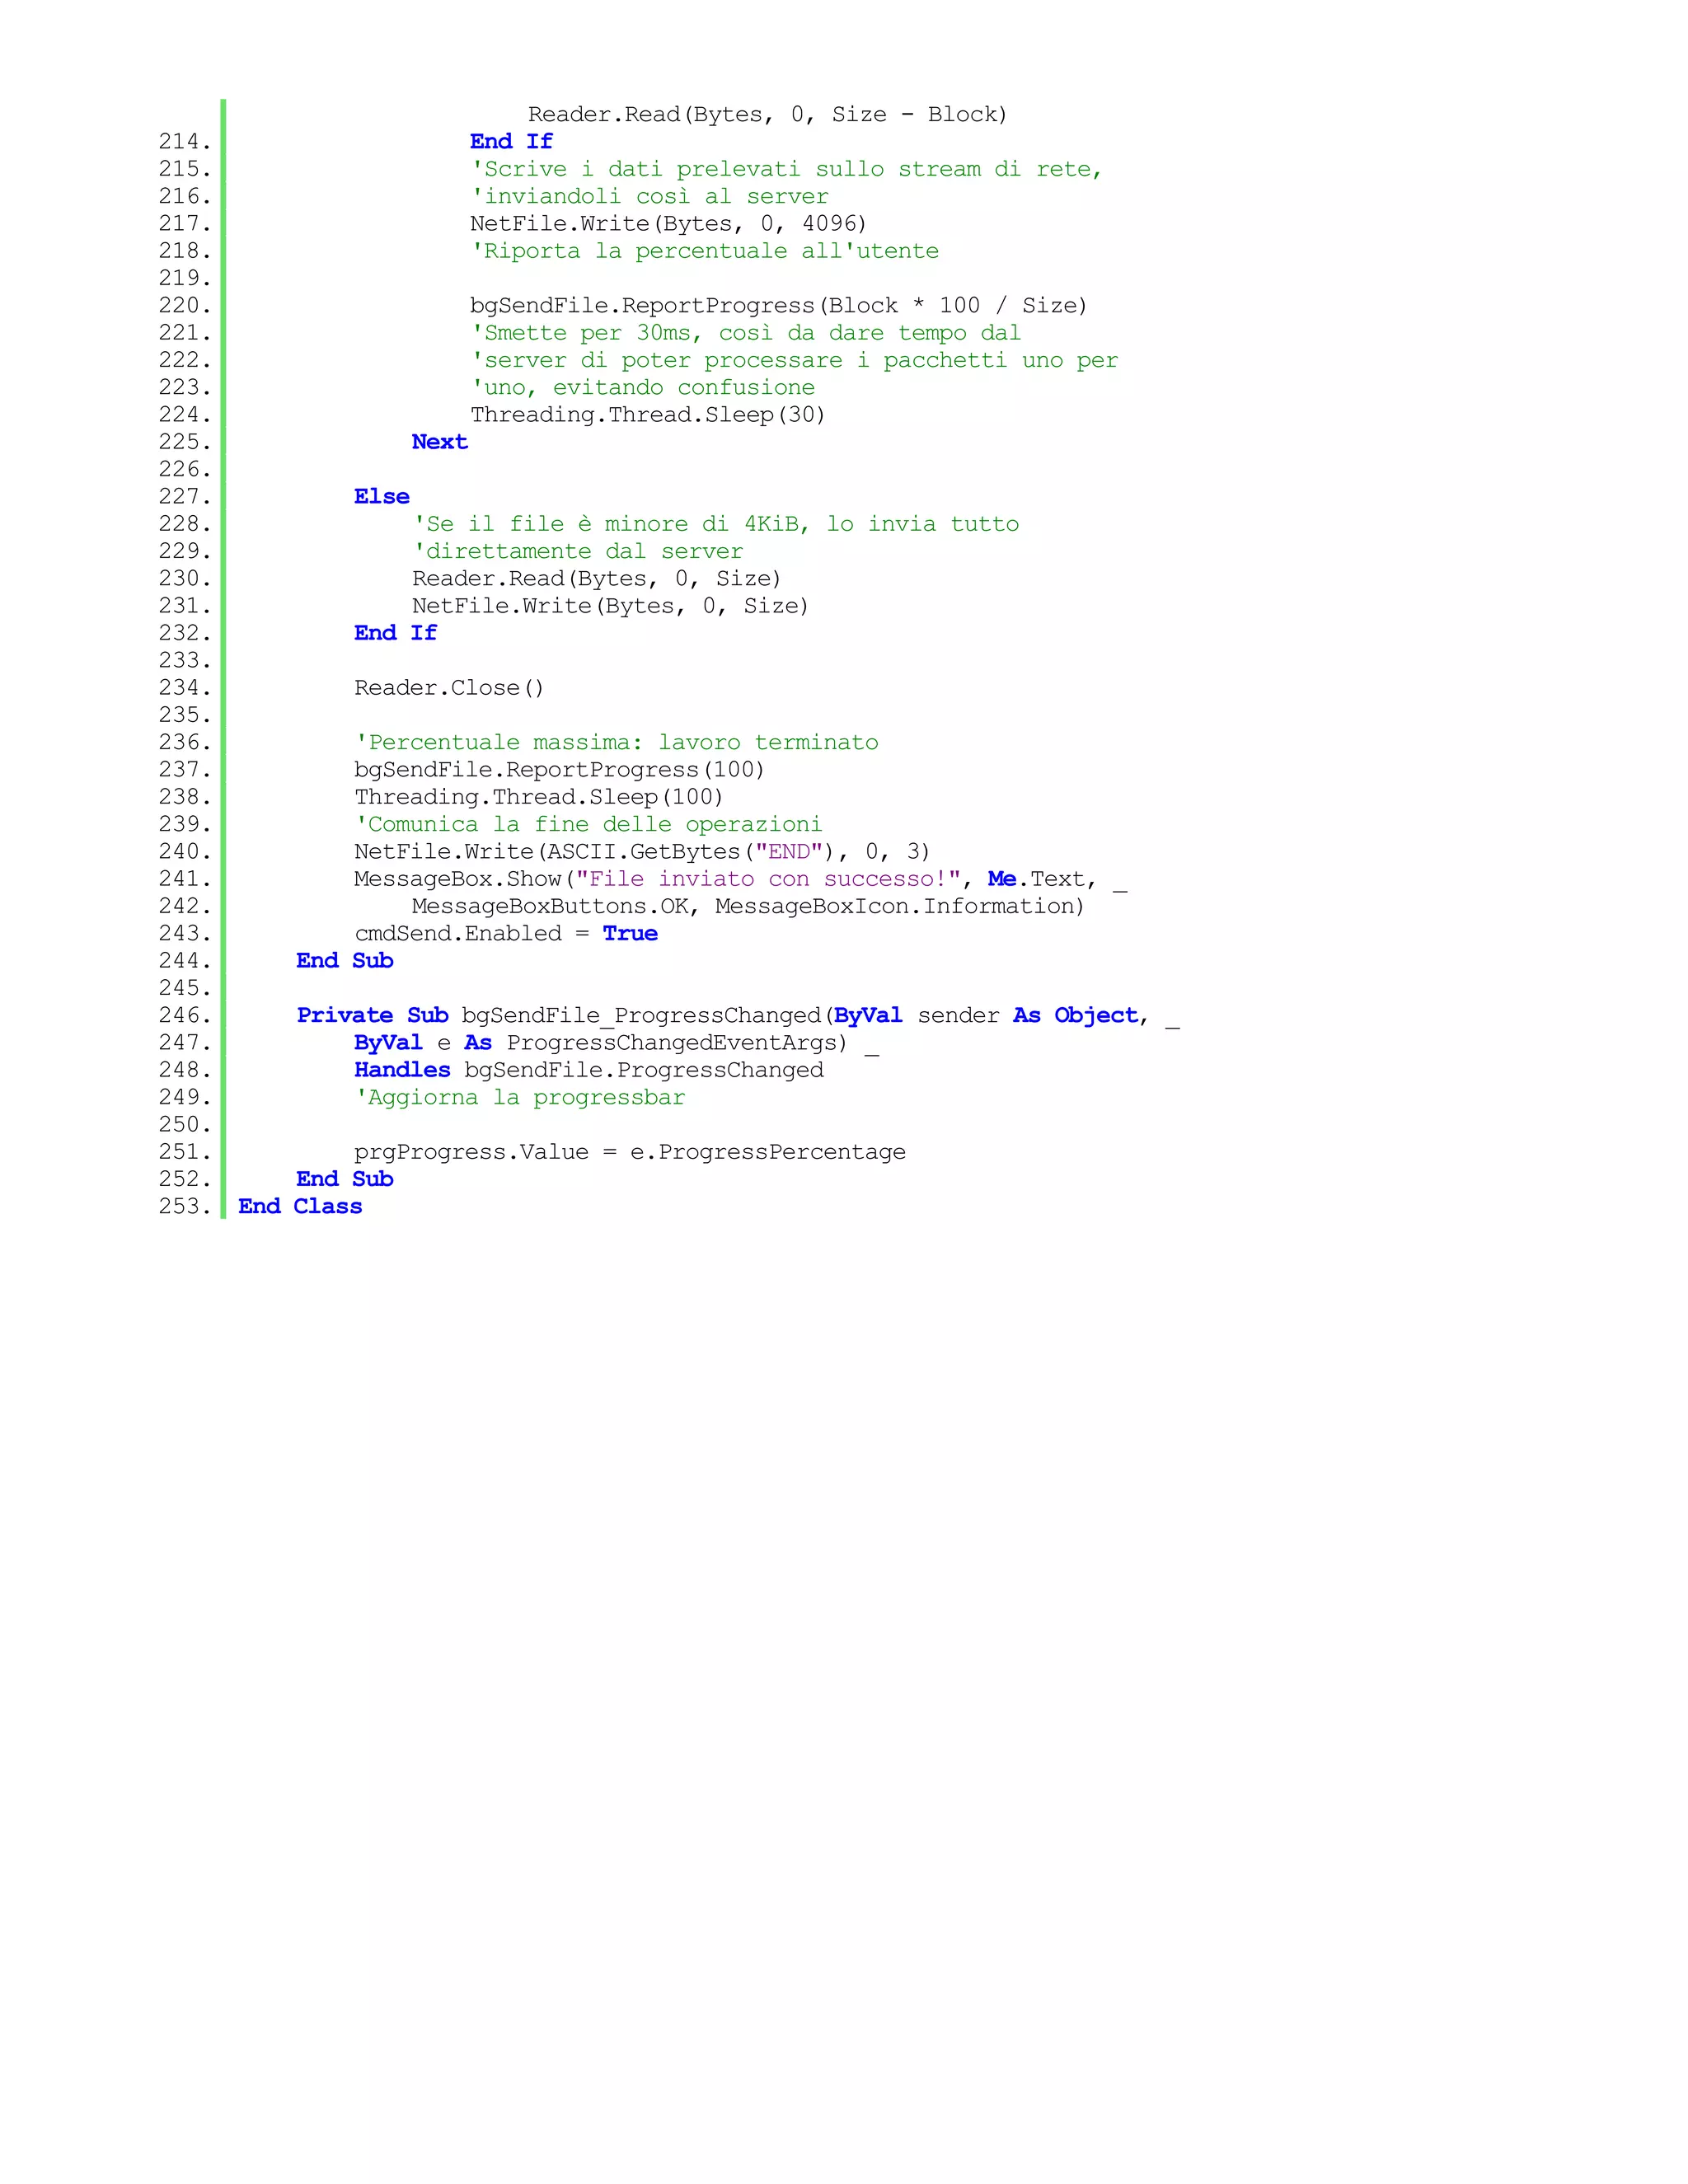This screenshot has width=1688, height=2184.
Task: Click End Sub on line 252
Action: pyautogui.click(x=345, y=1179)
